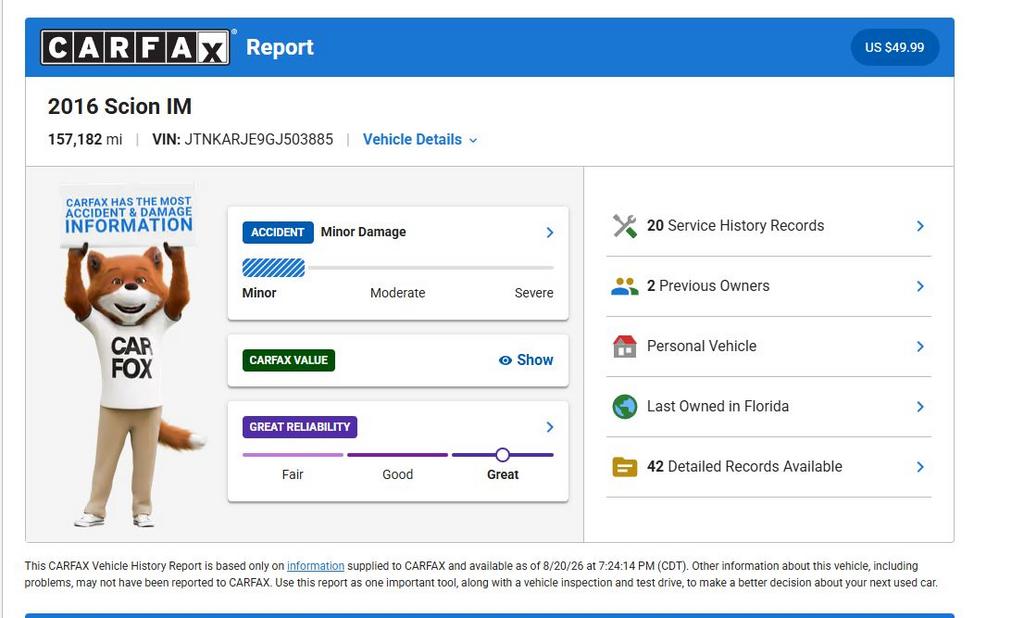1024x618 pixels.
Task: Expand Previous Owners chevron
Action: tap(920, 286)
